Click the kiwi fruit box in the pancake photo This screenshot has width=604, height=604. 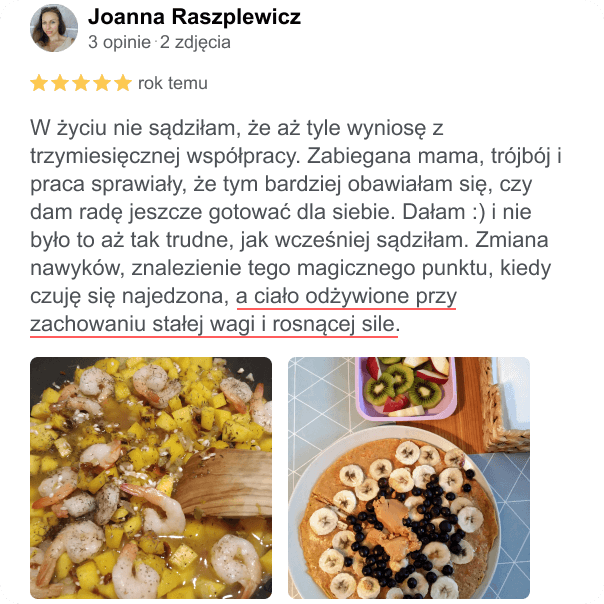pyautogui.click(x=406, y=388)
